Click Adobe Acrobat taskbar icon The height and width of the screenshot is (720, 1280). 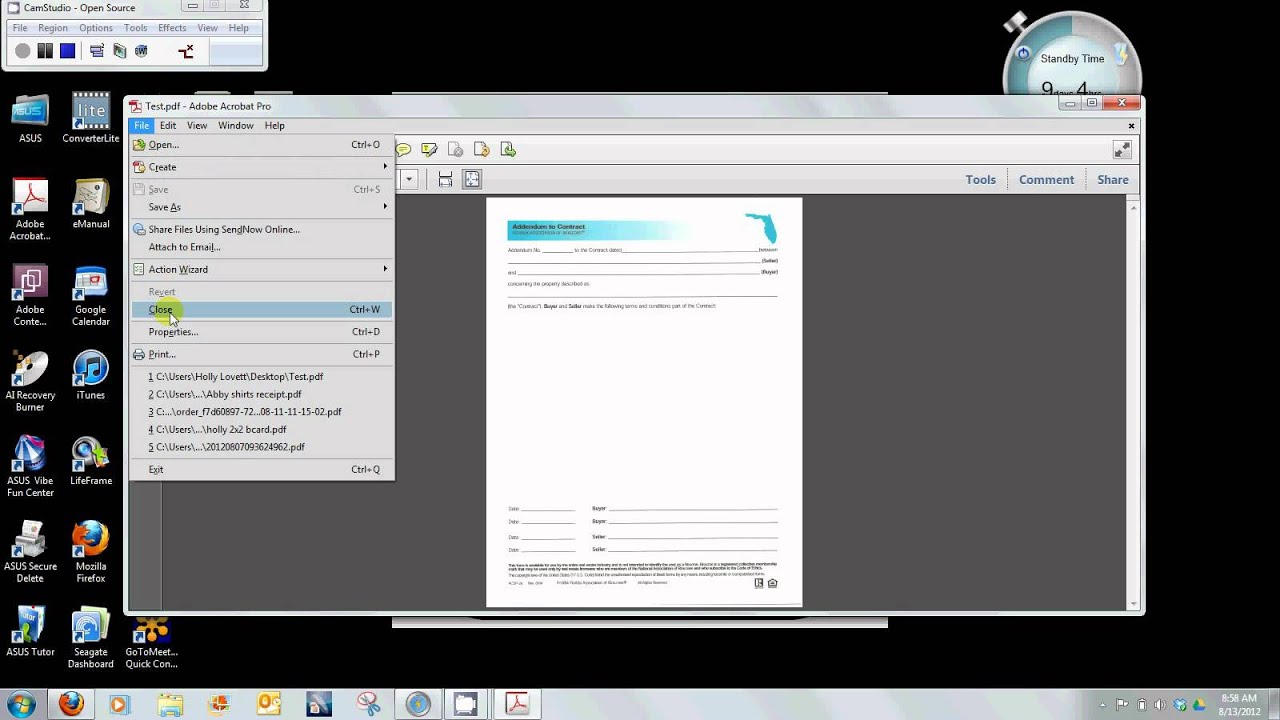pyautogui.click(x=516, y=704)
